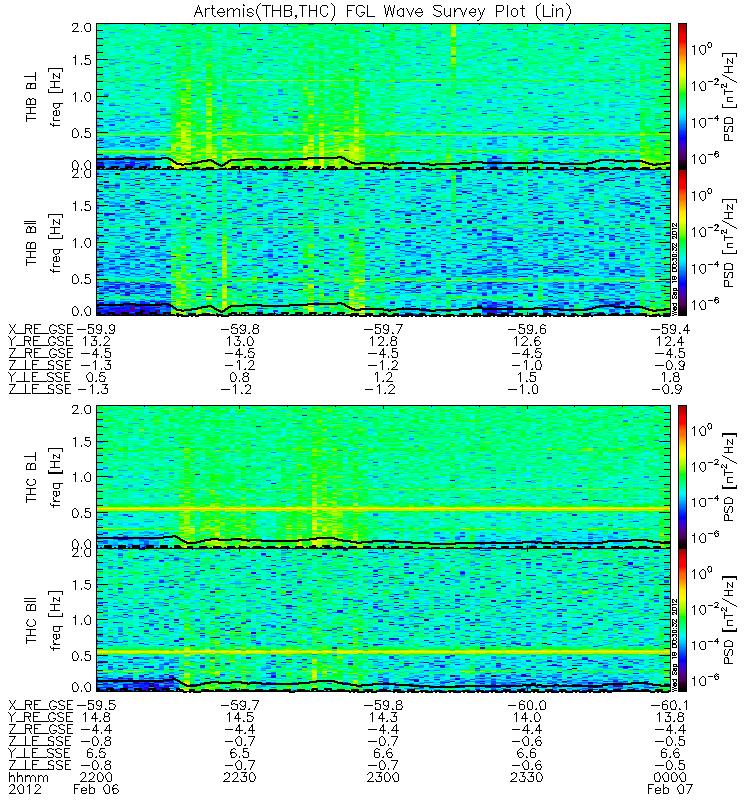Click the '0000' time tick label

(x=670, y=778)
